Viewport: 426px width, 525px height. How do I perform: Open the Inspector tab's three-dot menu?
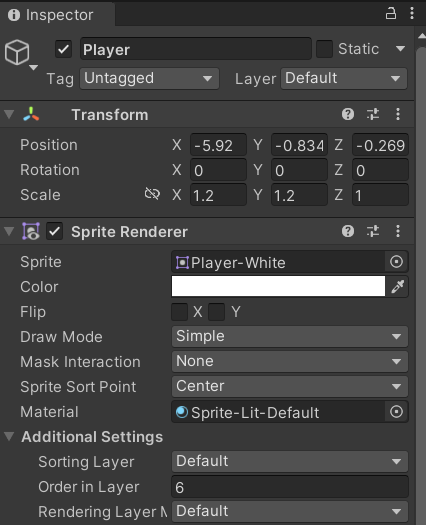412,14
